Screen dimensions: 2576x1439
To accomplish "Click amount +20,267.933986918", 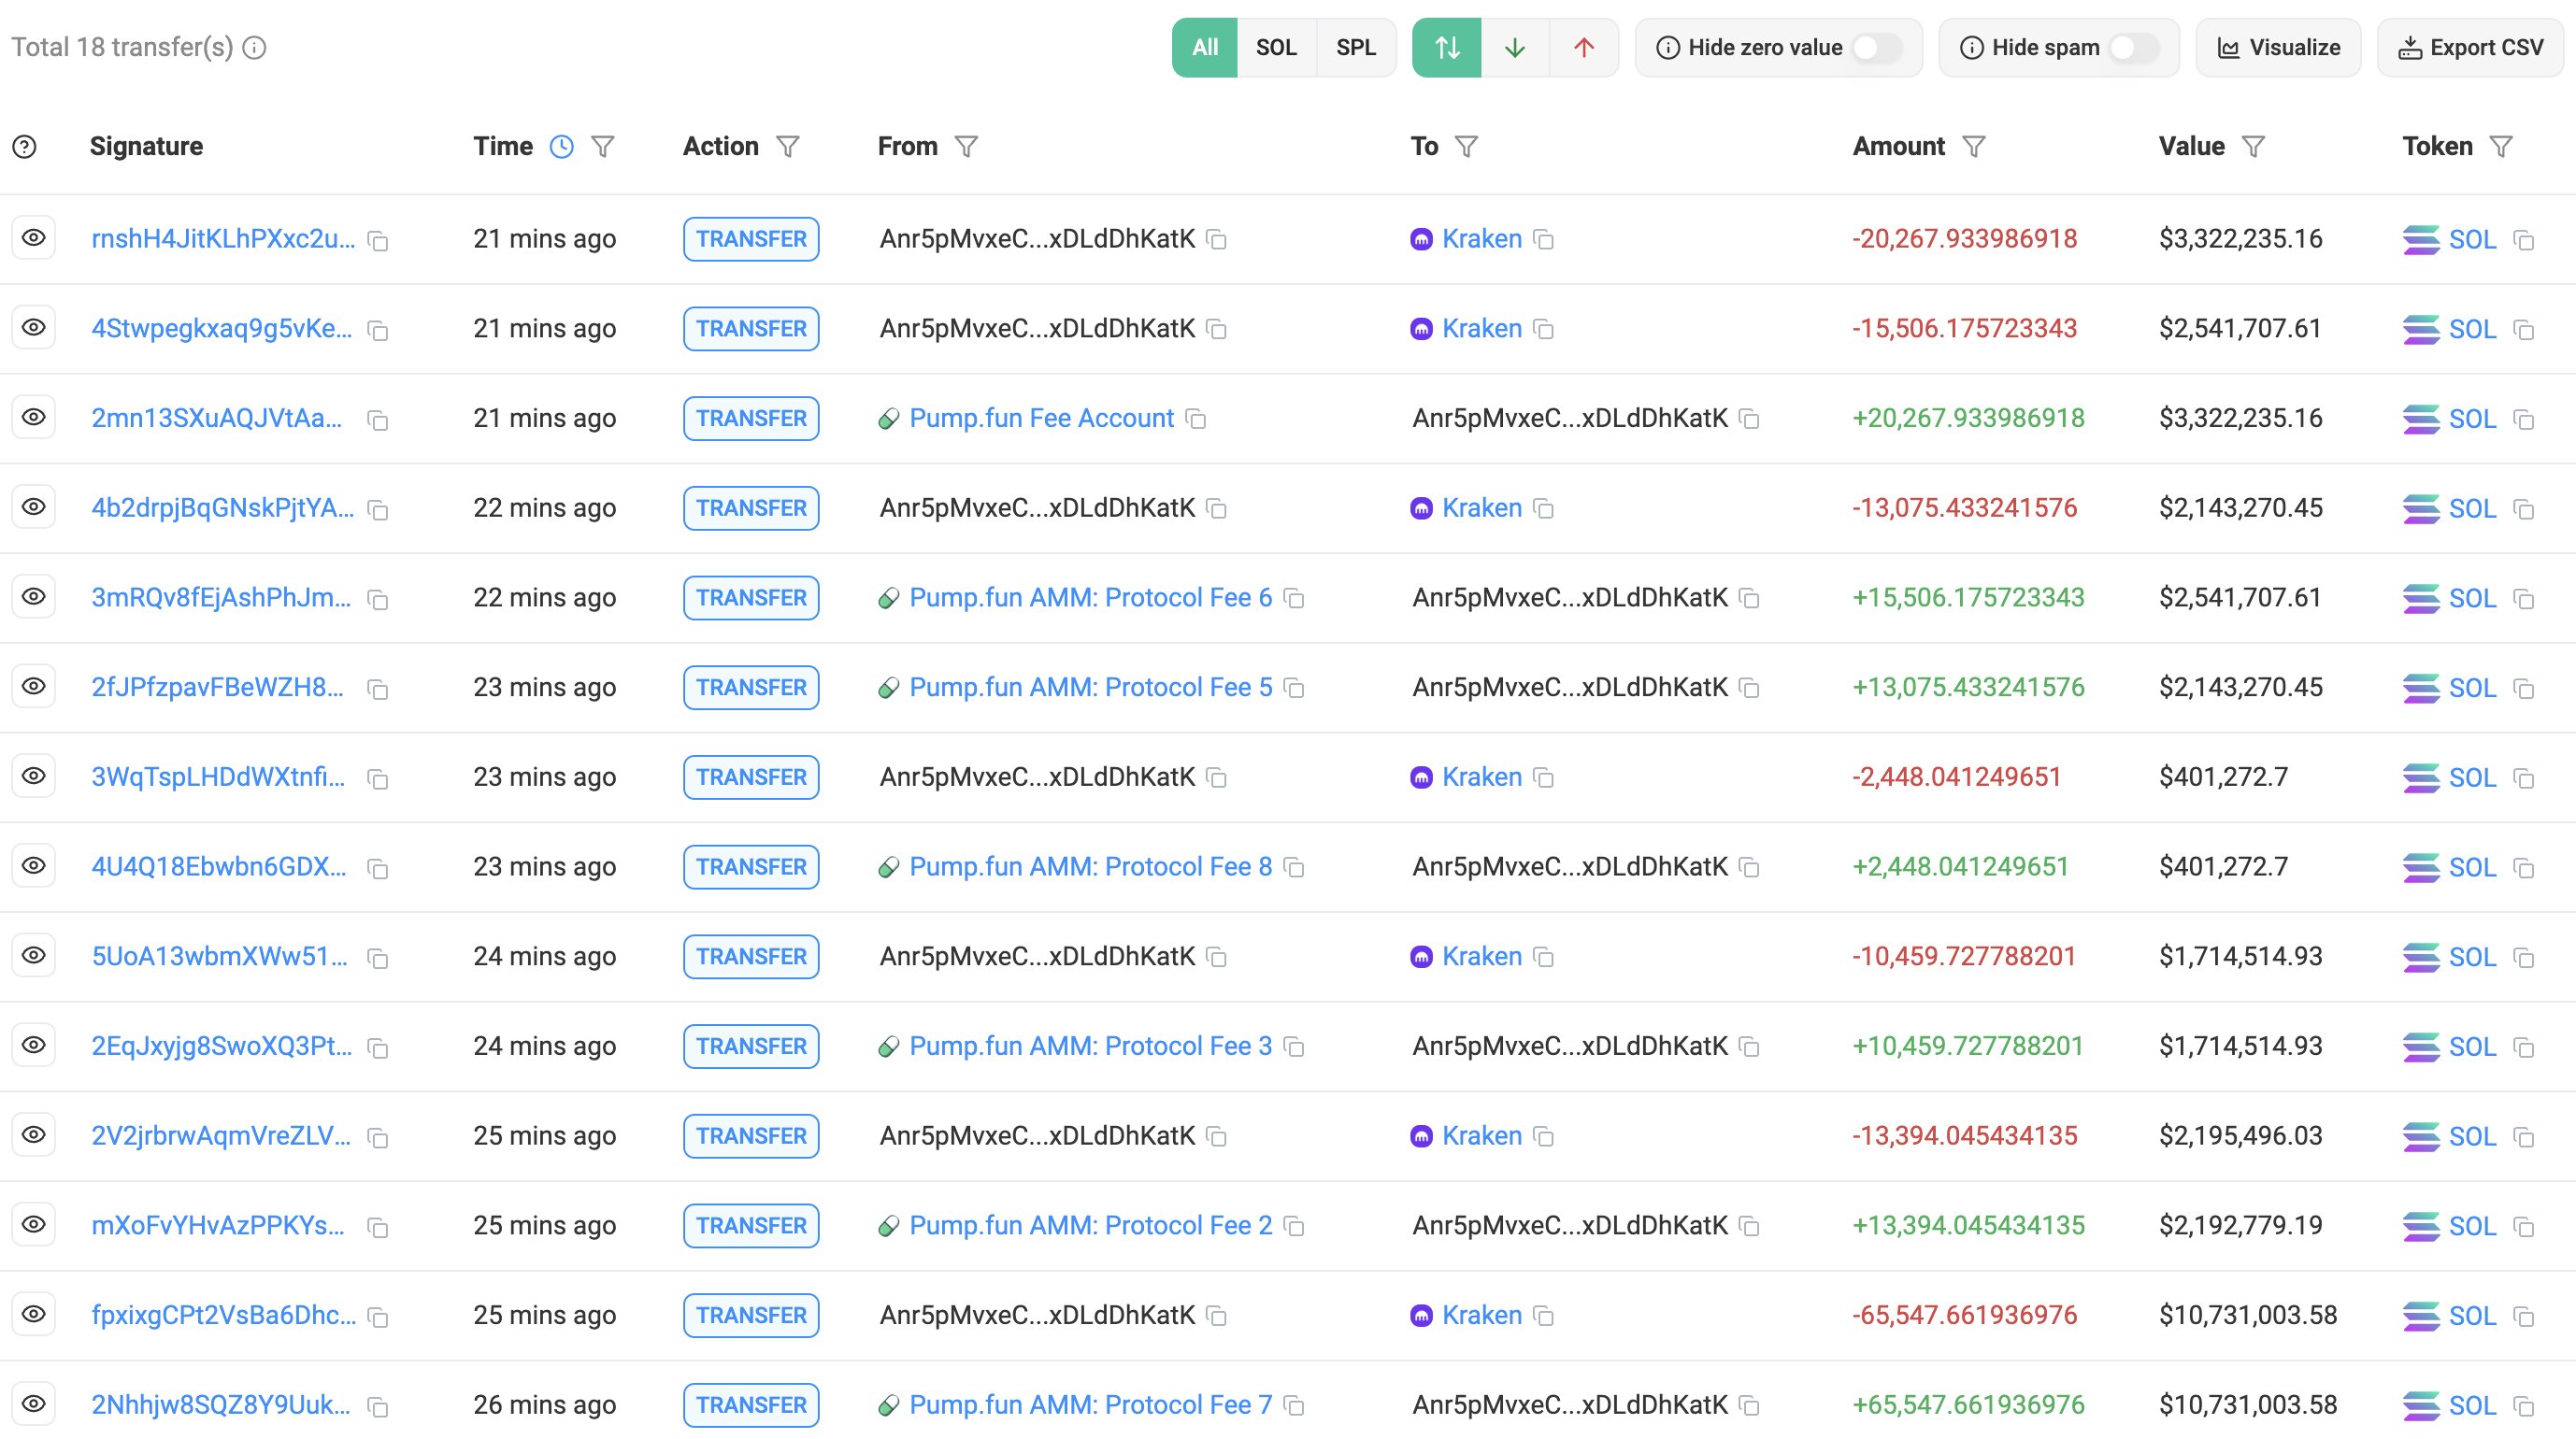I will [1968, 418].
